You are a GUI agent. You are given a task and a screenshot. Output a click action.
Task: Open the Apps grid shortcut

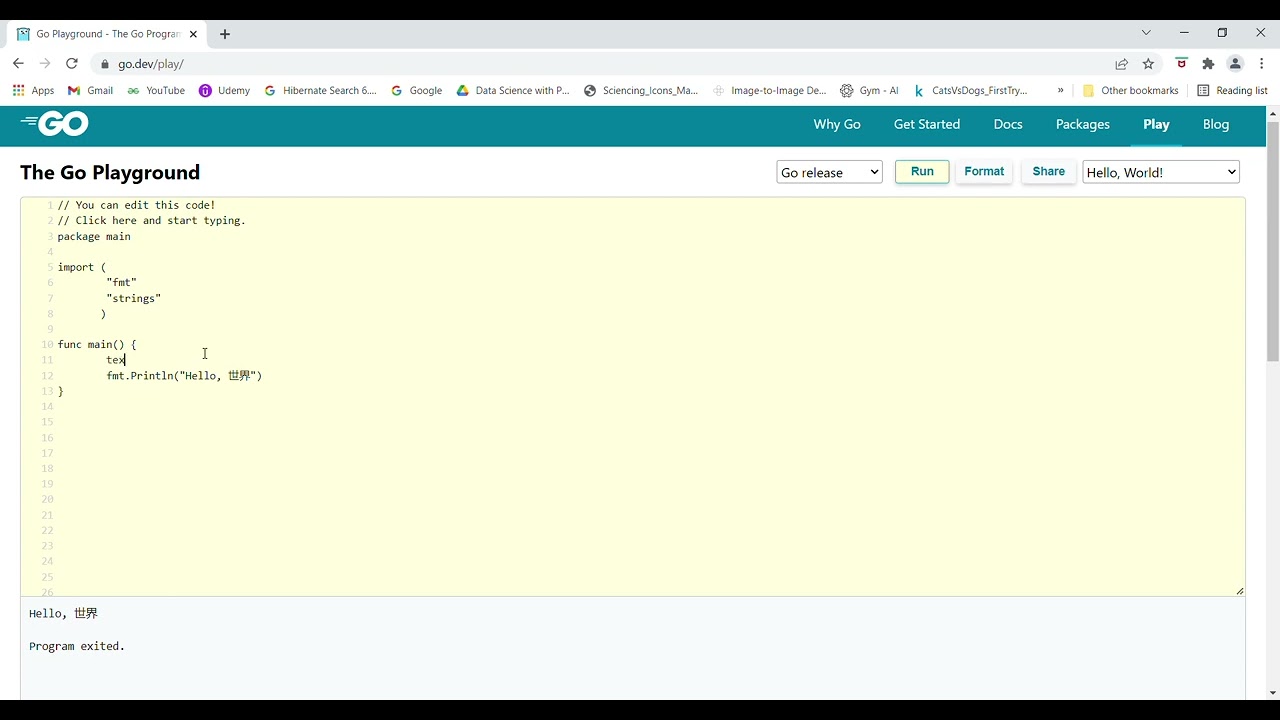(33, 90)
